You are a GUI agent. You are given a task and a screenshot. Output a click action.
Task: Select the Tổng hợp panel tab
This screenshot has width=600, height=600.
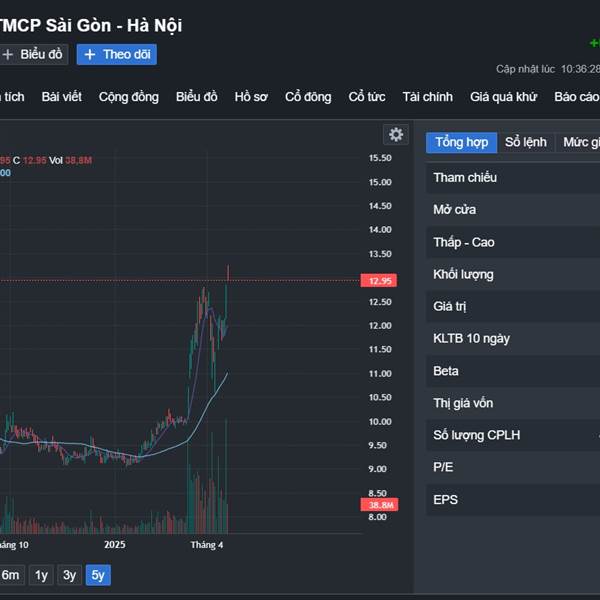point(461,142)
